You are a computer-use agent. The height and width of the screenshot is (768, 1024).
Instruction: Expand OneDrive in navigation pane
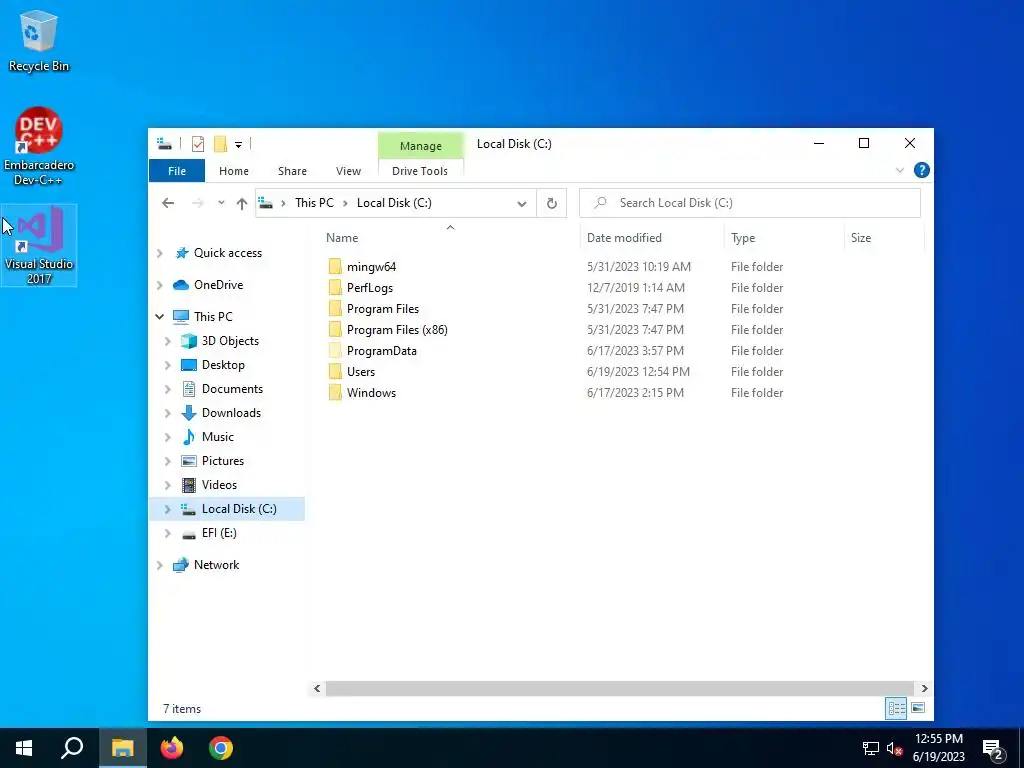pos(159,285)
